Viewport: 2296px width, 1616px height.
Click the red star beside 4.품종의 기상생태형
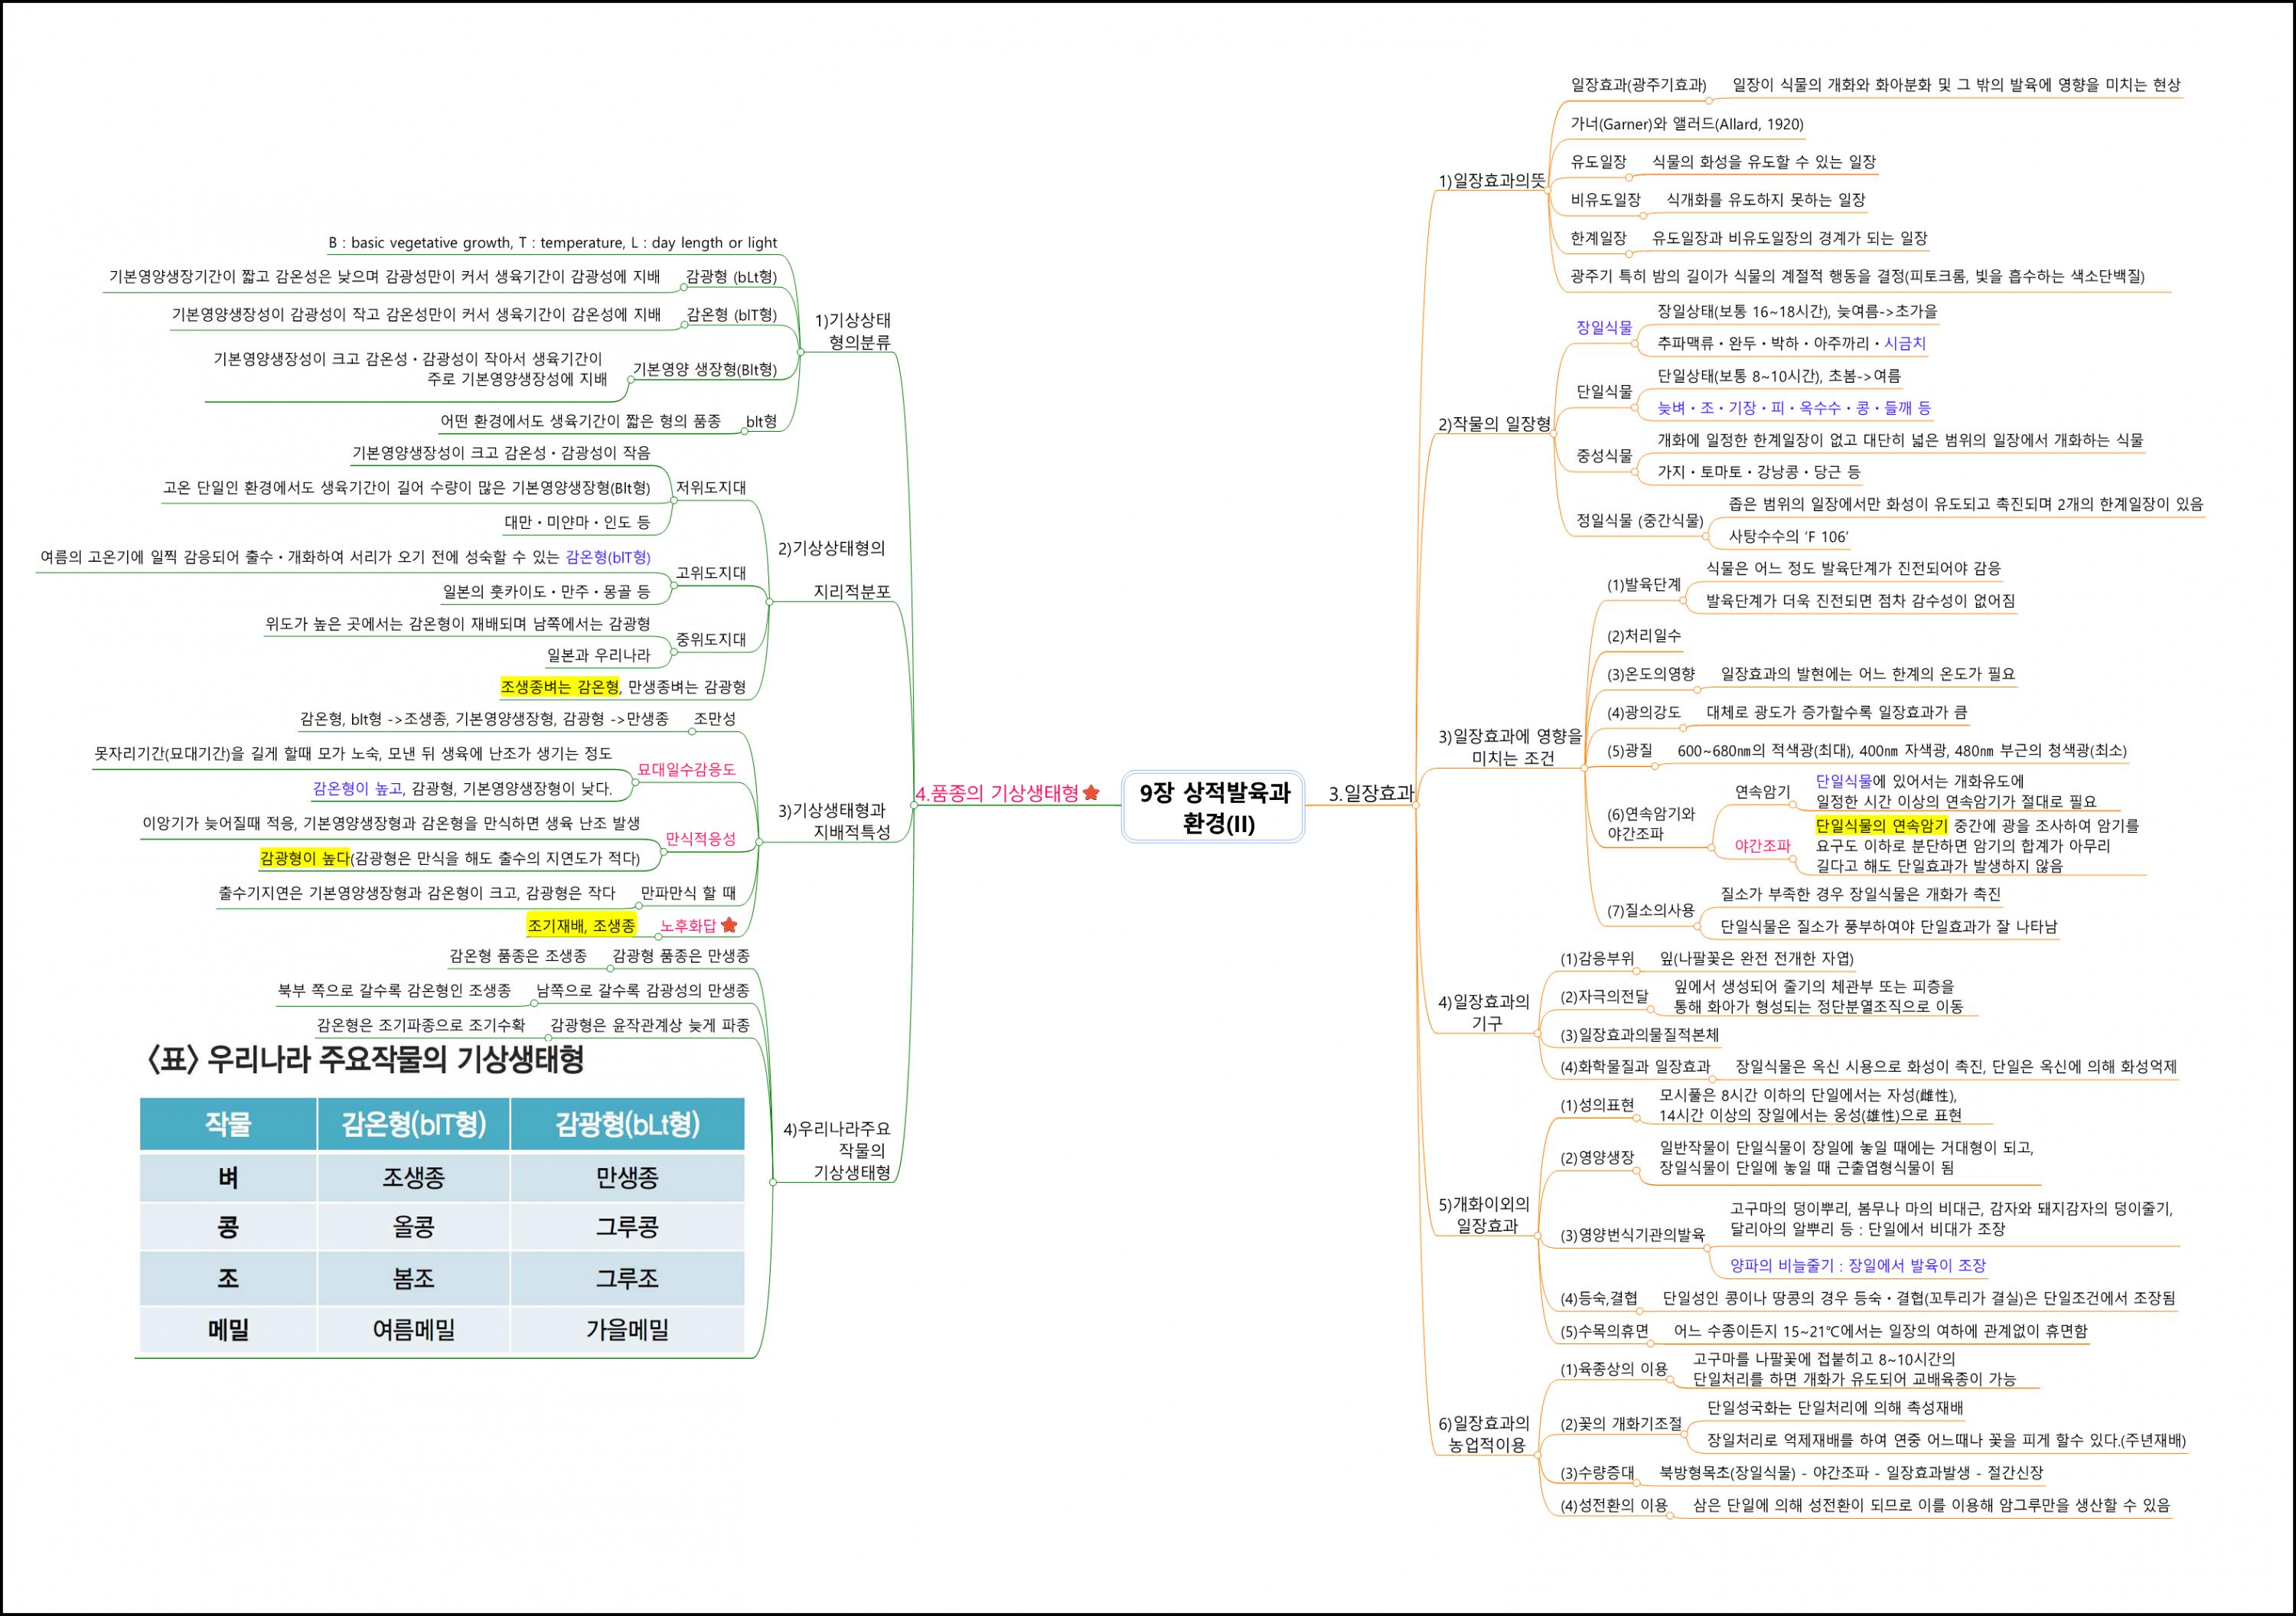1091,793
